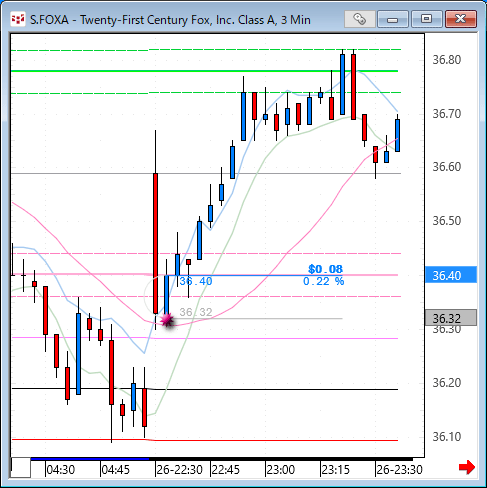Click the gray 36.32 price label
Screen dimensions: 487x488
coord(451,318)
